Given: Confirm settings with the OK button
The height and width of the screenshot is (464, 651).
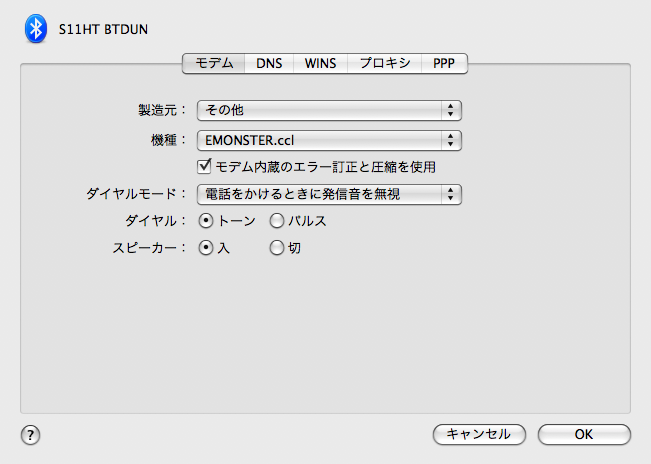Looking at the screenshot, I should tap(584, 434).
